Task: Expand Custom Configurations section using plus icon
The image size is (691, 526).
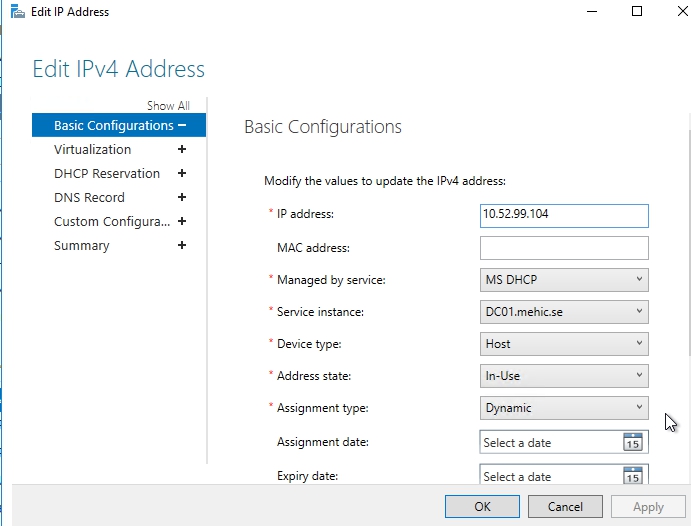Action: (182, 221)
